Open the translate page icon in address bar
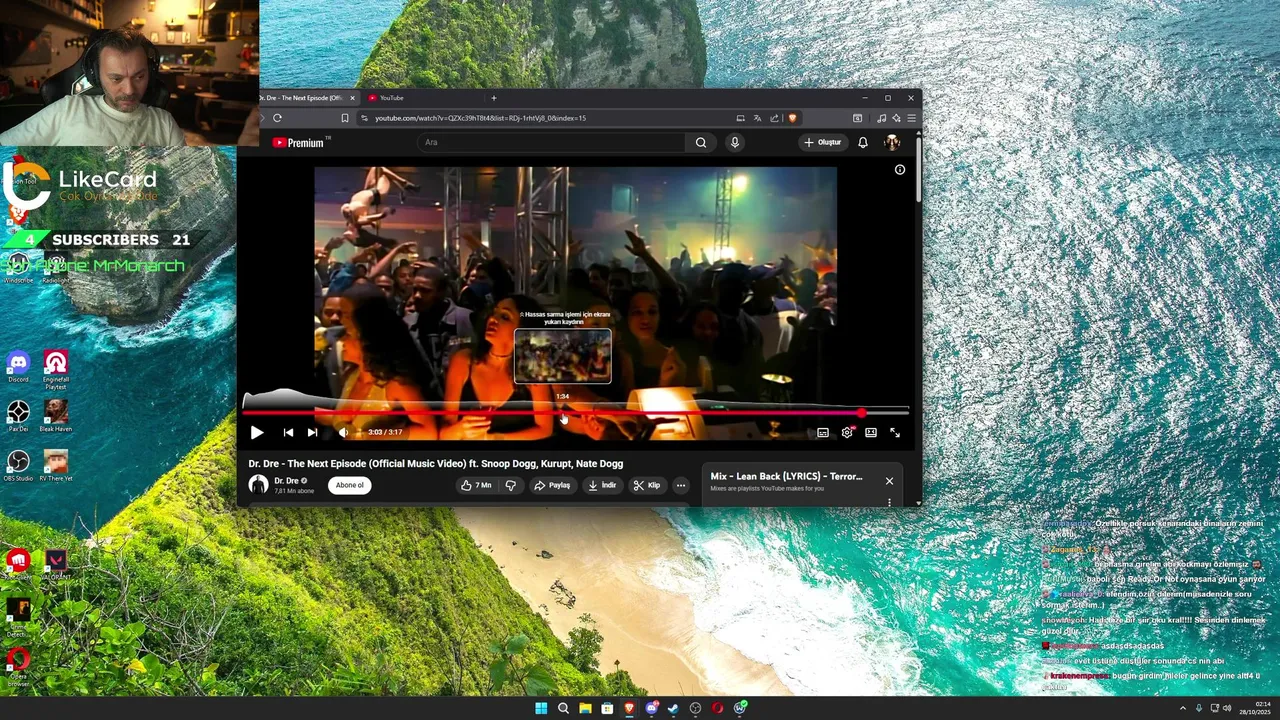This screenshot has height=720, width=1280. [757, 118]
